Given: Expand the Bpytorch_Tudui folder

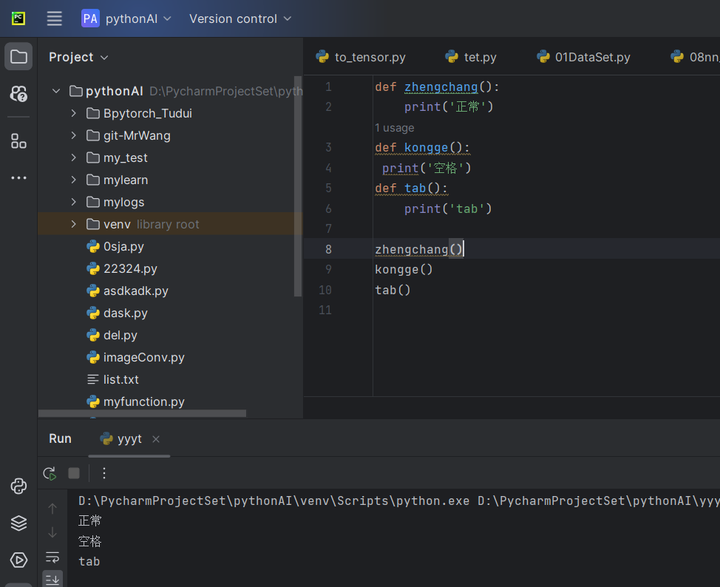Looking at the screenshot, I should pyautogui.click(x=74, y=113).
